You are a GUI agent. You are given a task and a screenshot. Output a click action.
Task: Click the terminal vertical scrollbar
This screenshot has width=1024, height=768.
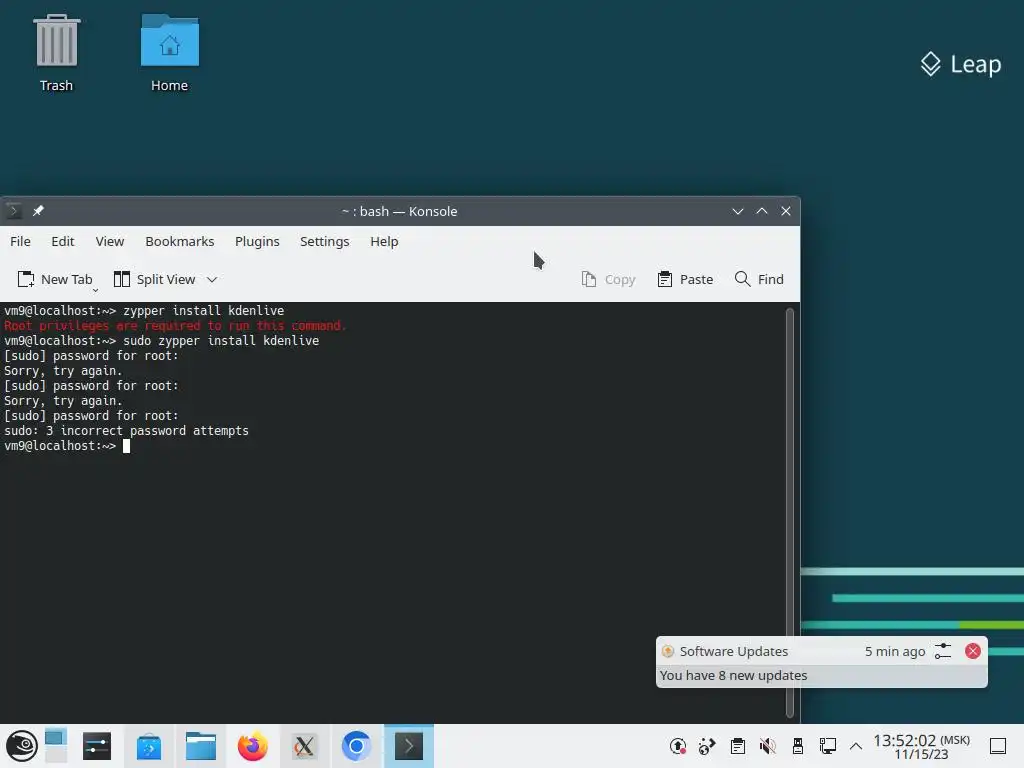click(x=790, y=513)
